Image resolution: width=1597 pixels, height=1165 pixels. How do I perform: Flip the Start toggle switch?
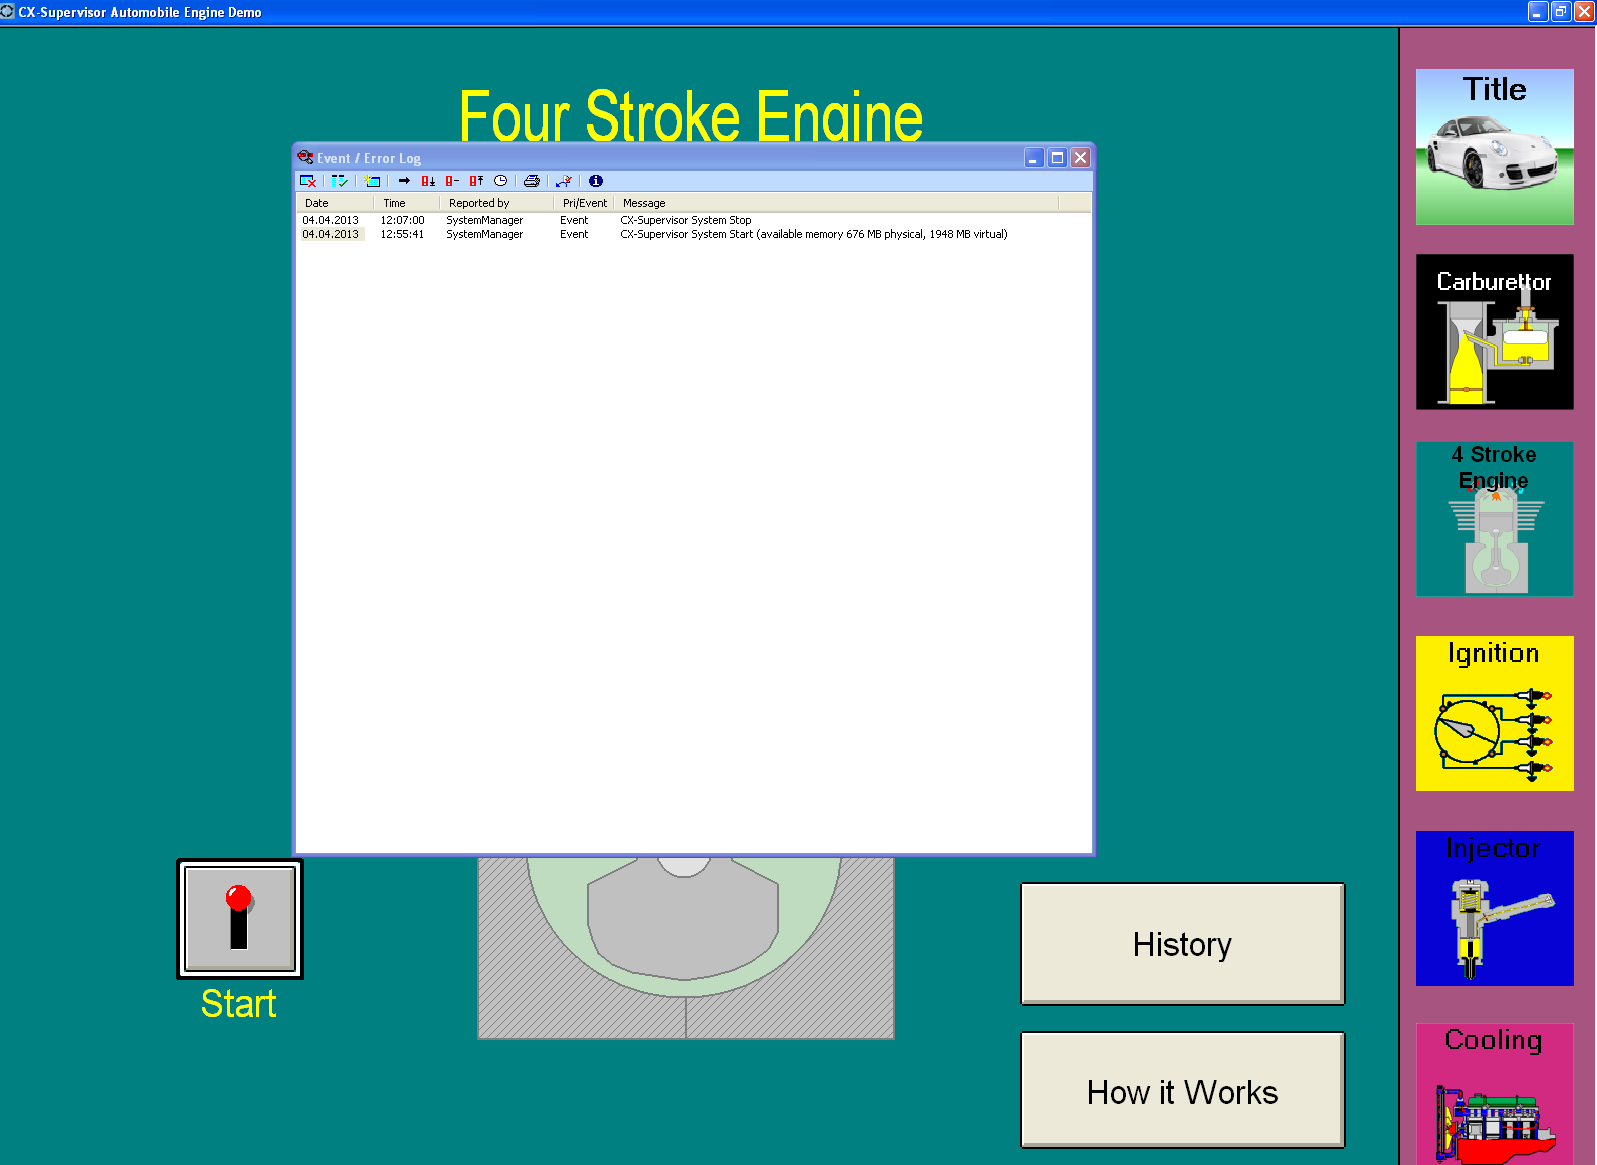point(240,918)
